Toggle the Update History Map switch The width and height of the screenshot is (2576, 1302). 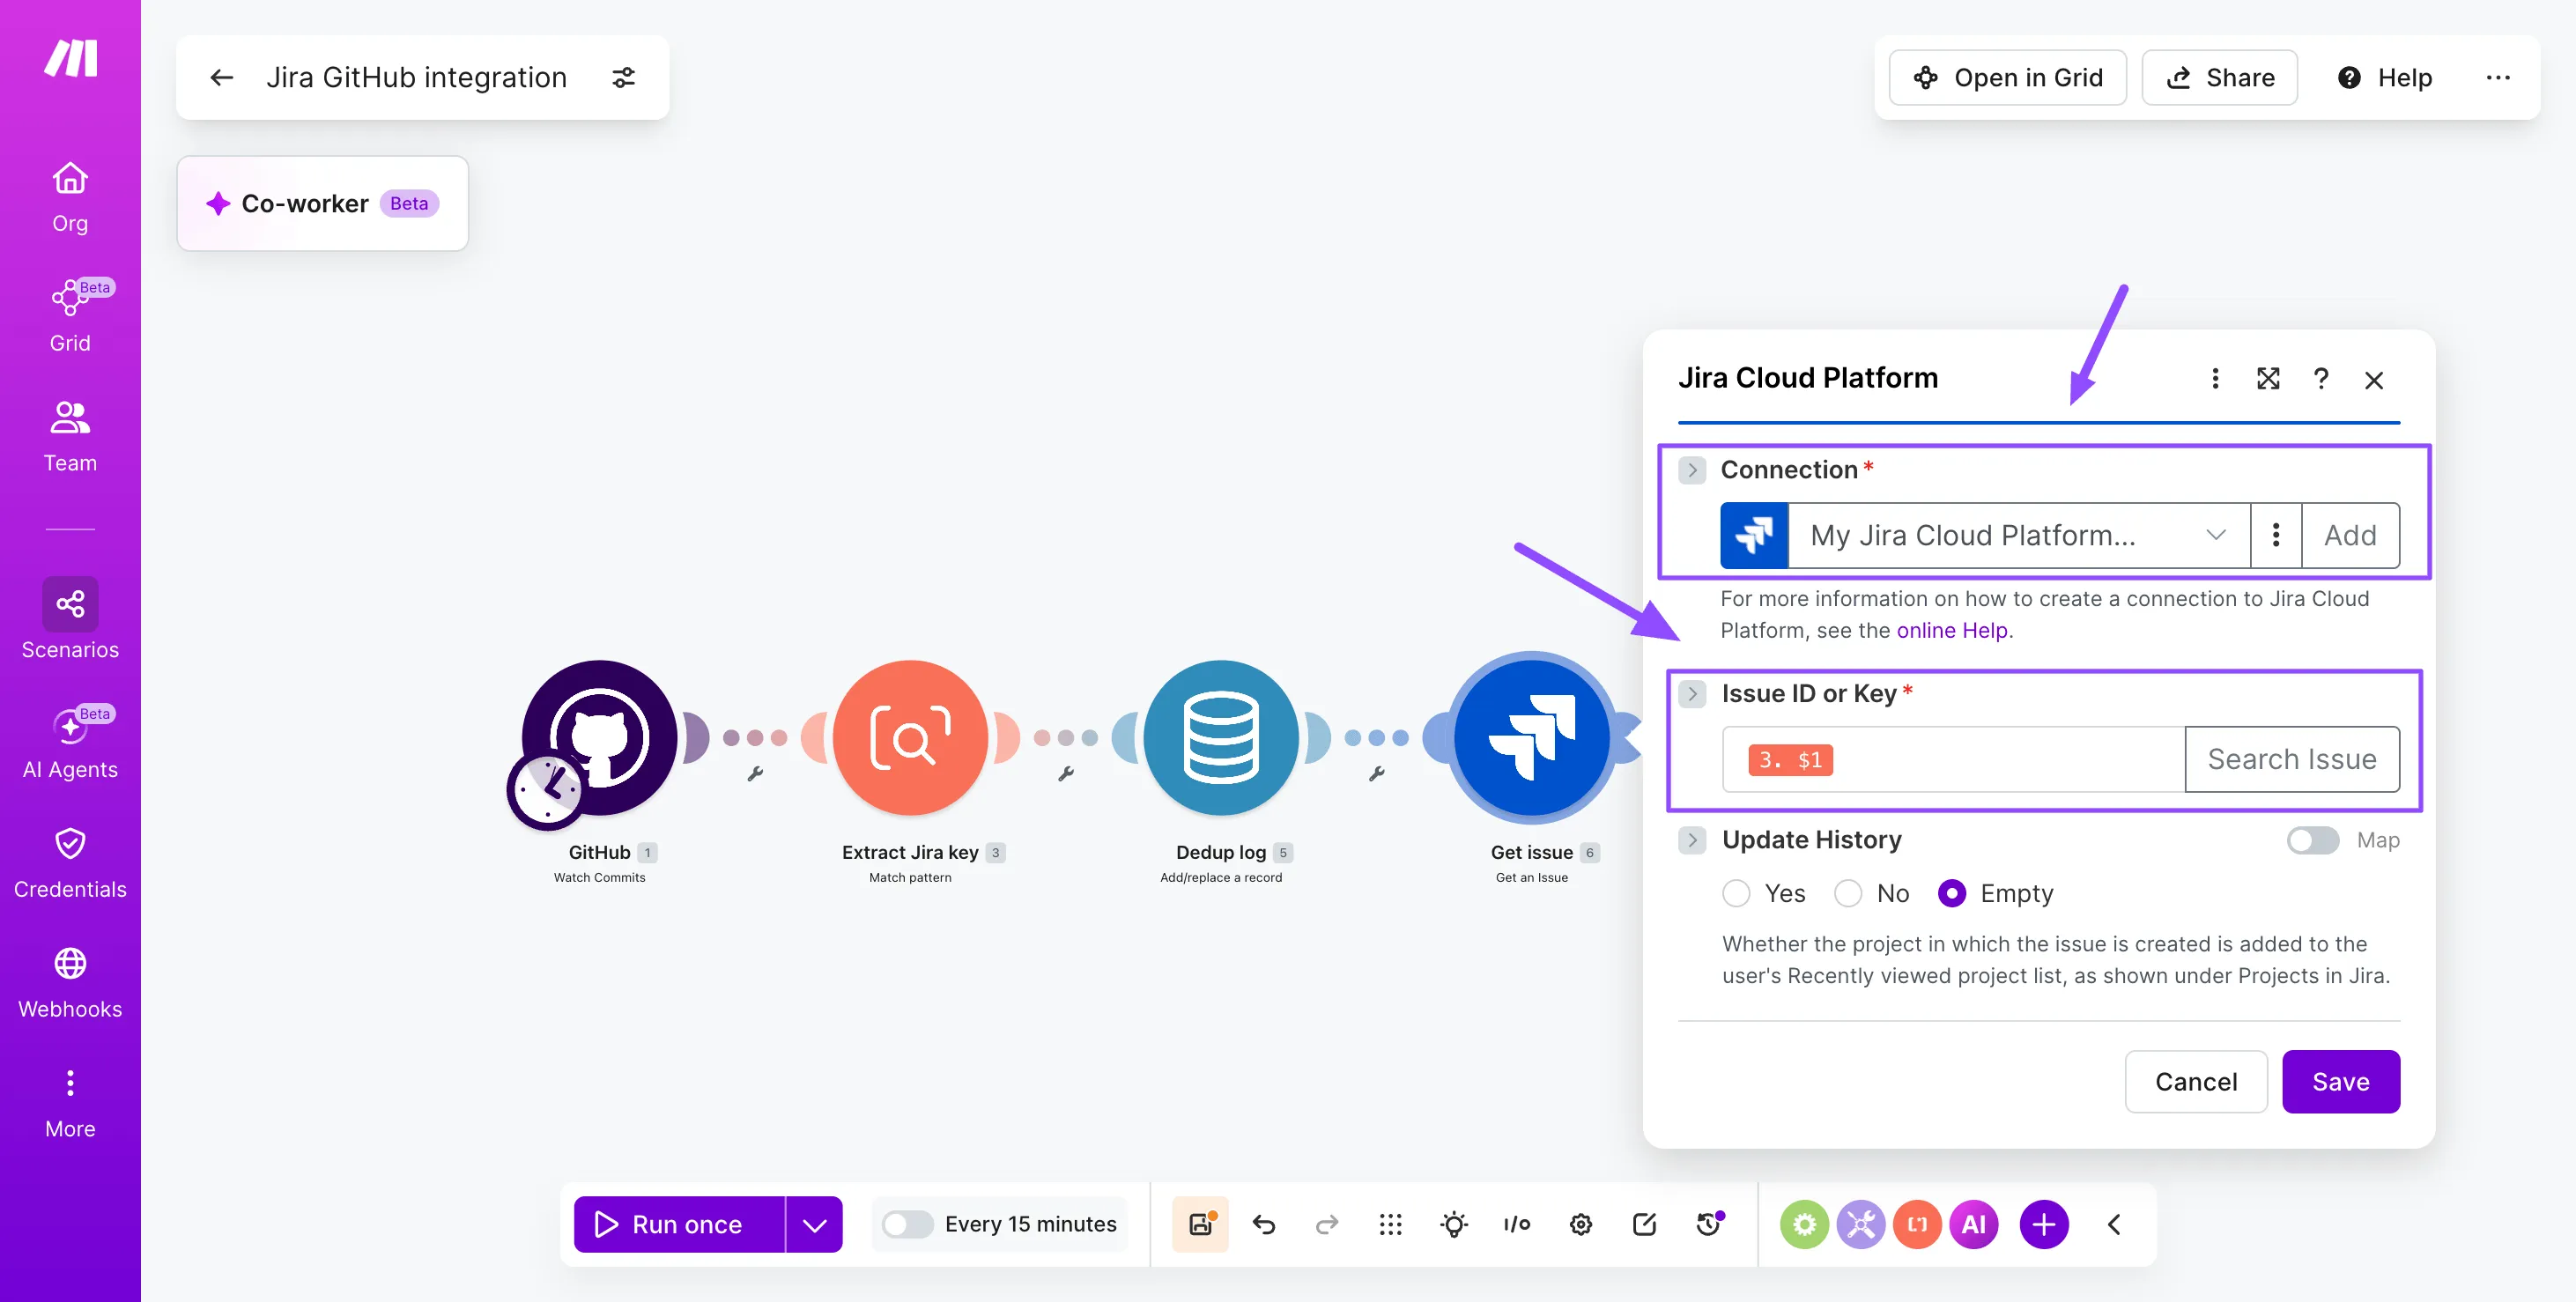click(2312, 840)
